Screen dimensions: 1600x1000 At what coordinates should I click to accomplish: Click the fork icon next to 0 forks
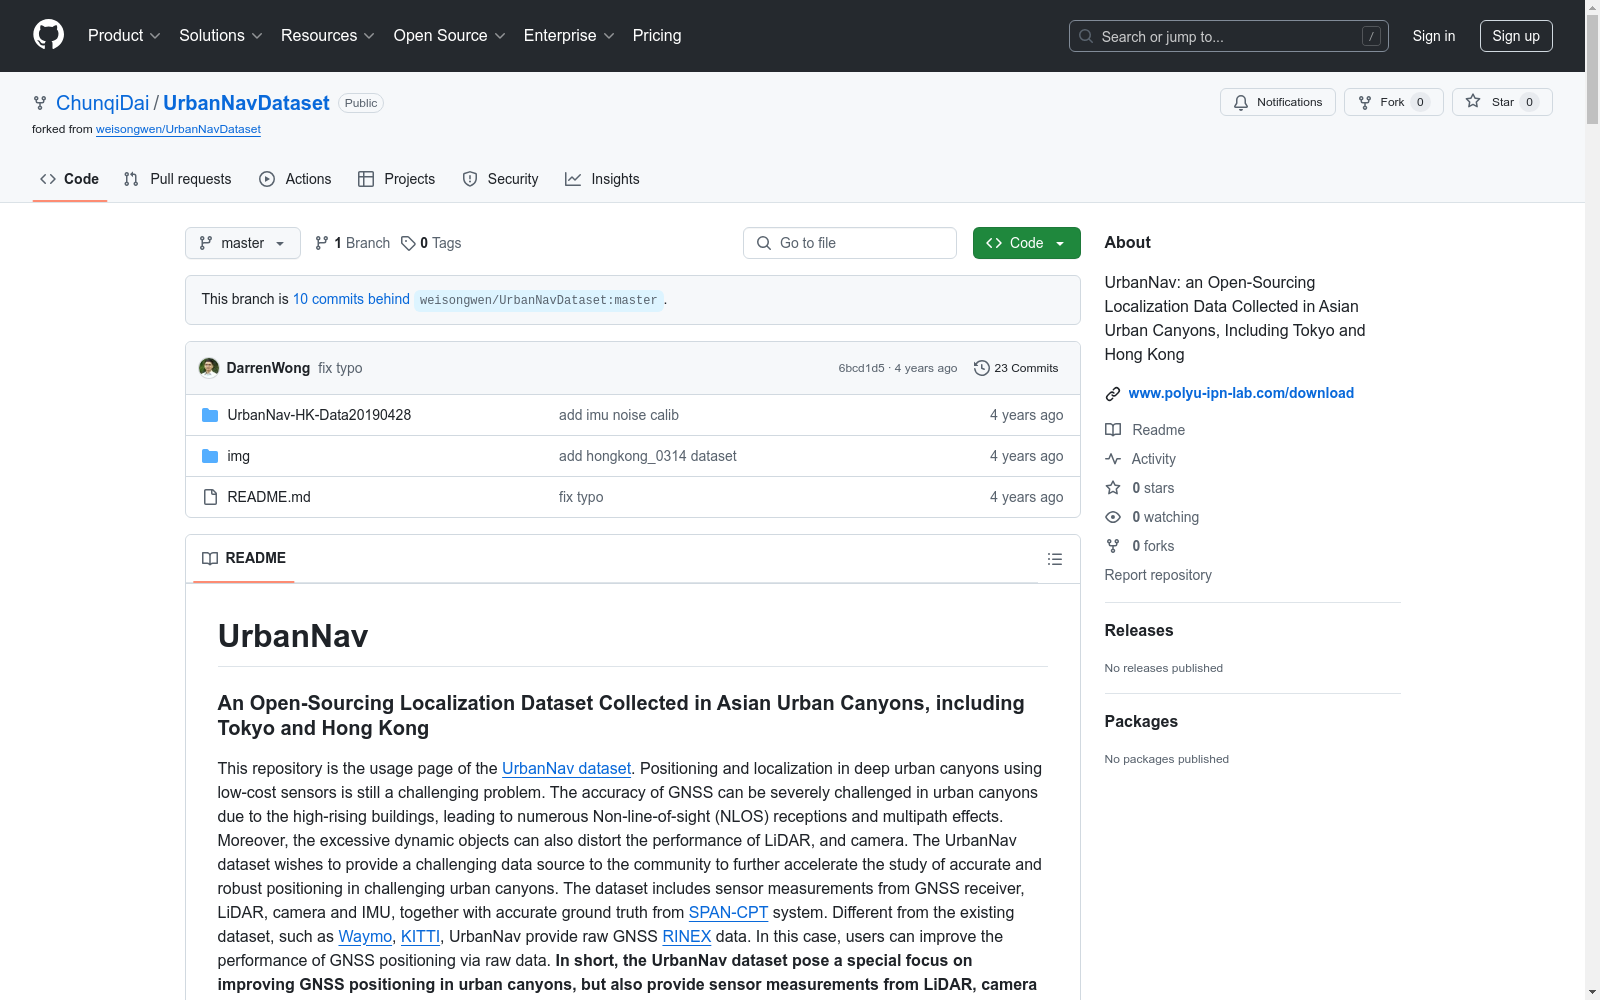(1113, 546)
